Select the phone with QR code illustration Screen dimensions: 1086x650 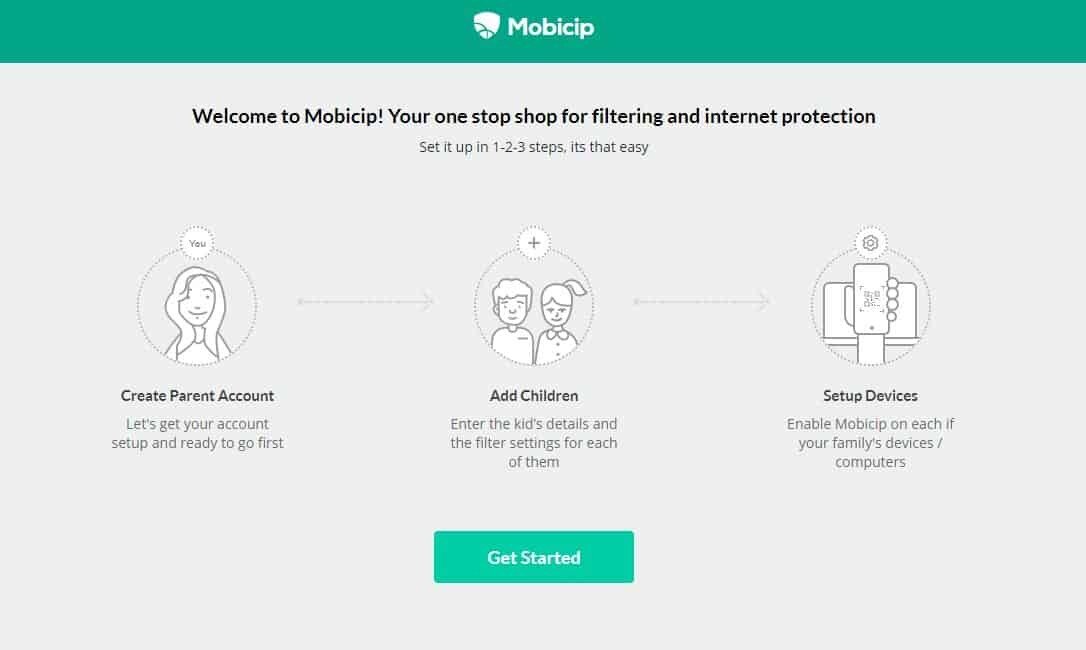tap(872, 300)
